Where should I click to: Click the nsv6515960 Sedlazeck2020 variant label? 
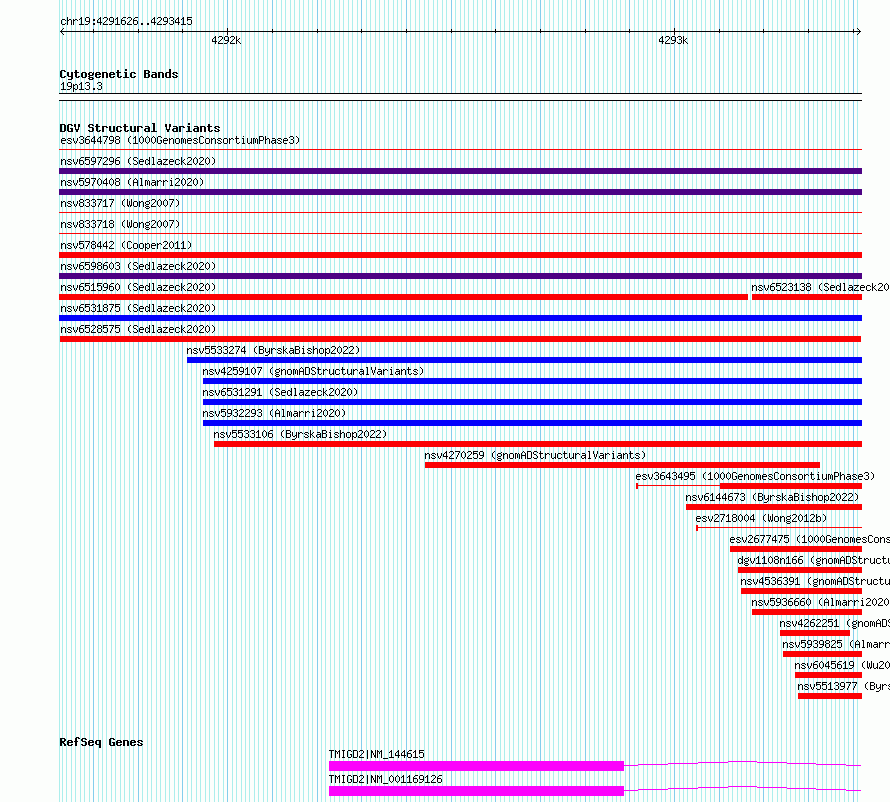[x=138, y=287]
